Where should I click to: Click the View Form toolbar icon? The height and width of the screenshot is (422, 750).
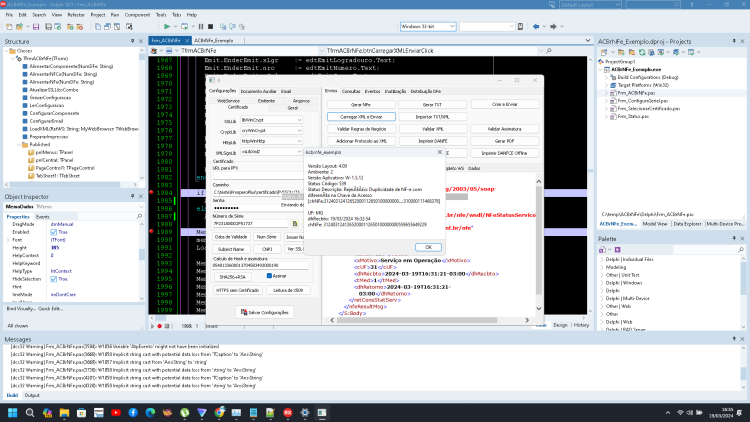108,27
